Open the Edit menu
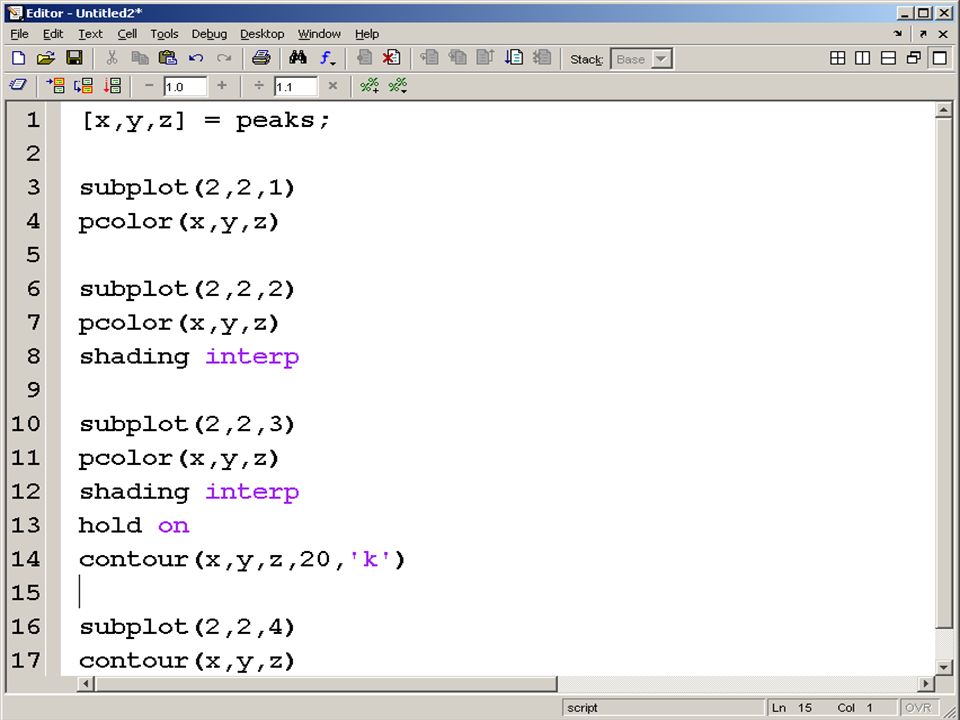The image size is (960, 720). (x=53, y=34)
